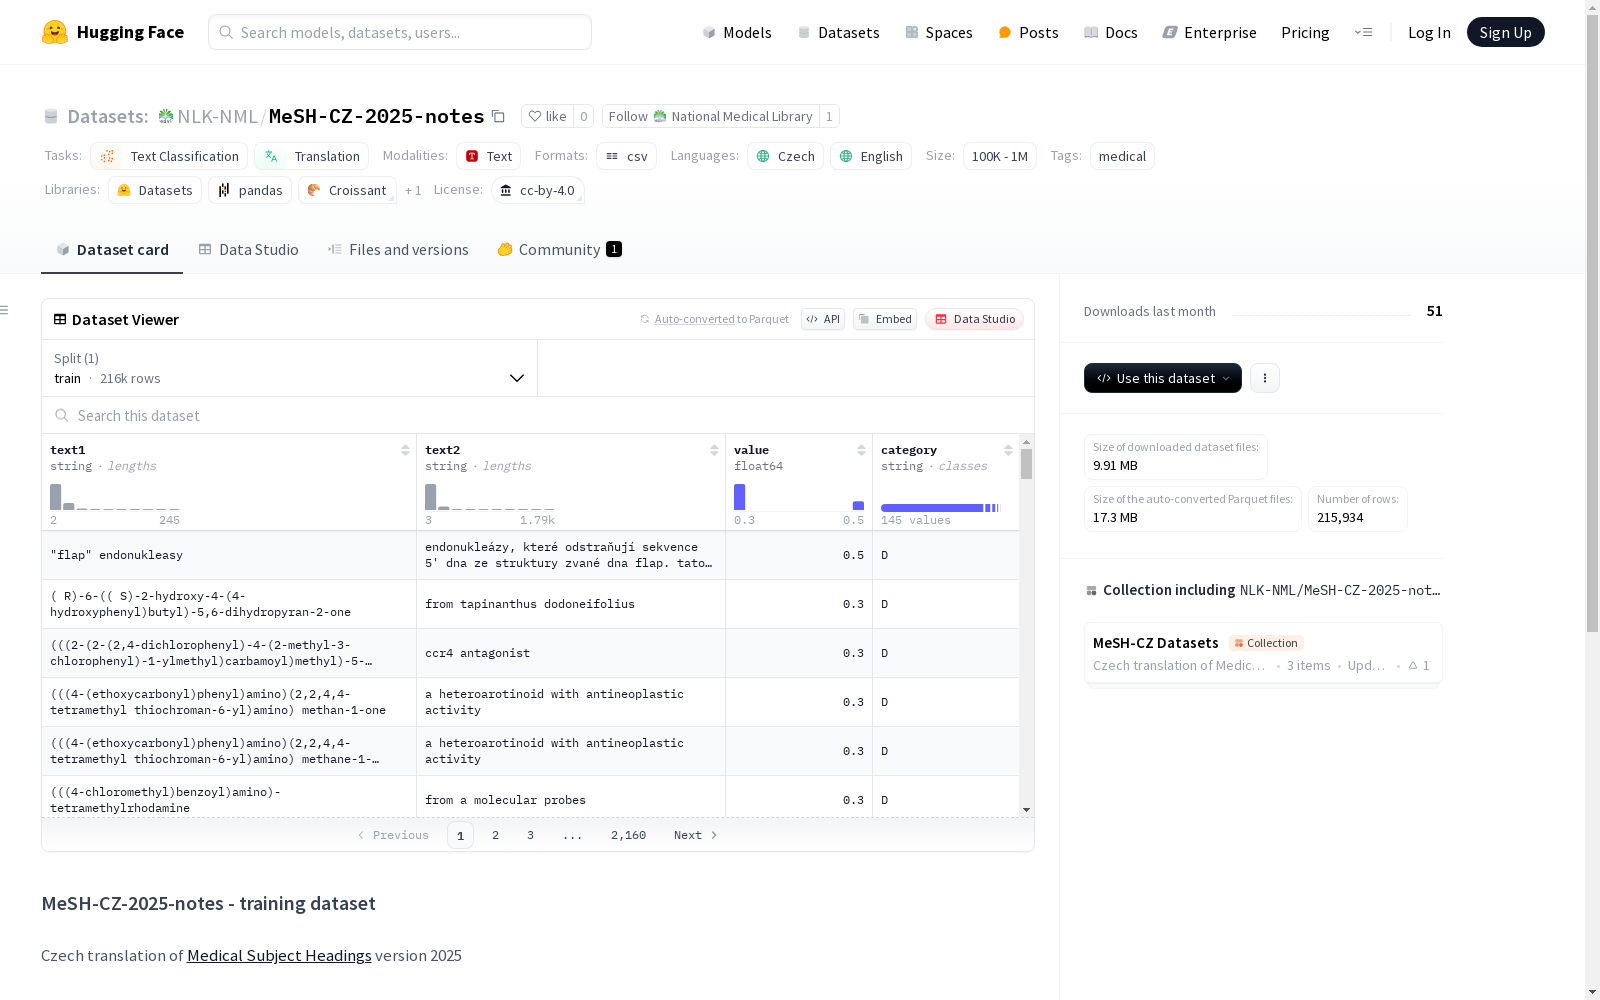Go to the Pricing page
The height and width of the screenshot is (1000, 1600).
point(1305,32)
